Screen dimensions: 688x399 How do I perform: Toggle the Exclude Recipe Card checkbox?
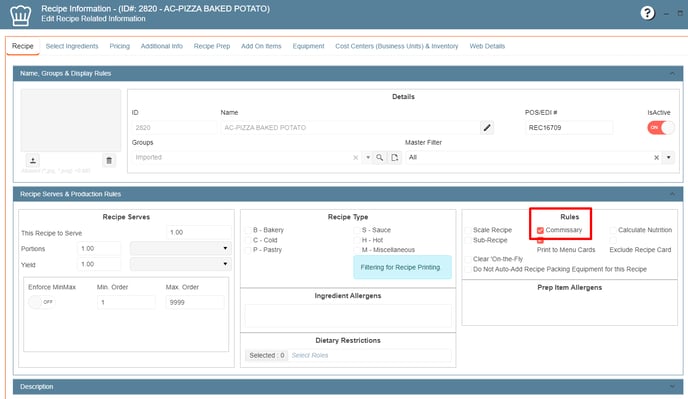tap(613, 240)
